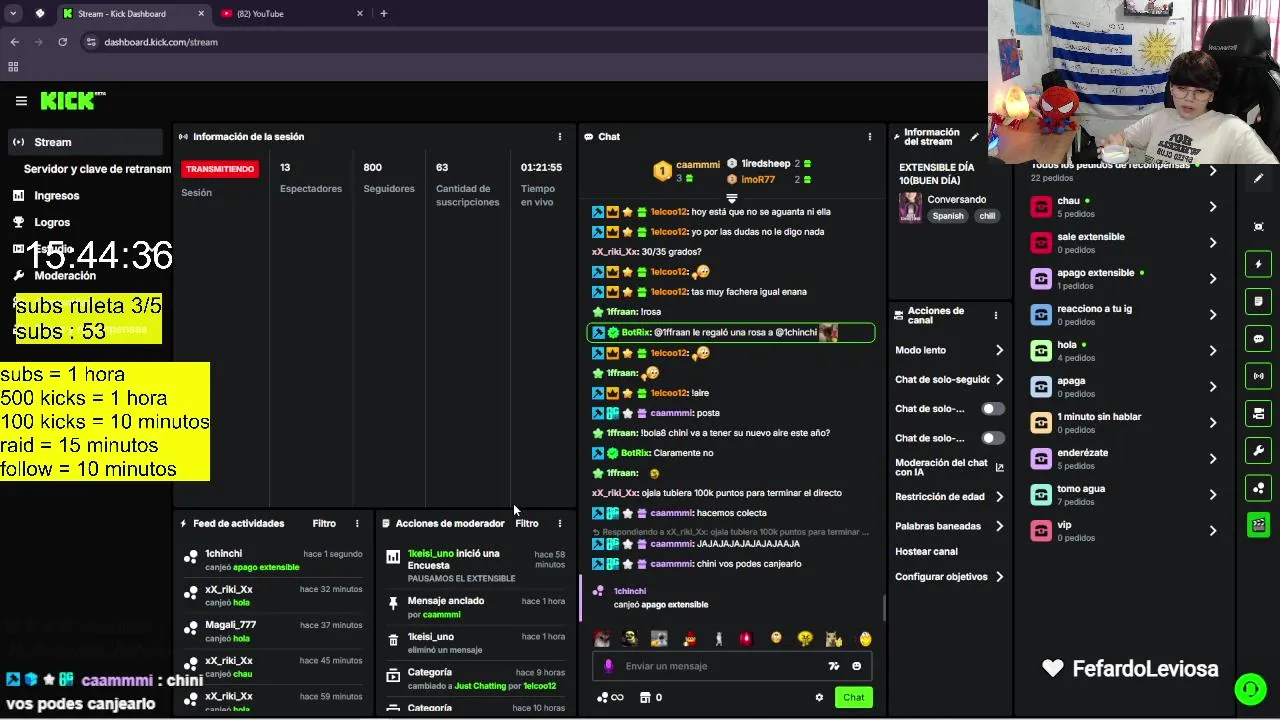Image resolution: width=1280 pixels, height=720 pixels.
Task: Reload the page with the browser refresh icon
Action: [62, 42]
